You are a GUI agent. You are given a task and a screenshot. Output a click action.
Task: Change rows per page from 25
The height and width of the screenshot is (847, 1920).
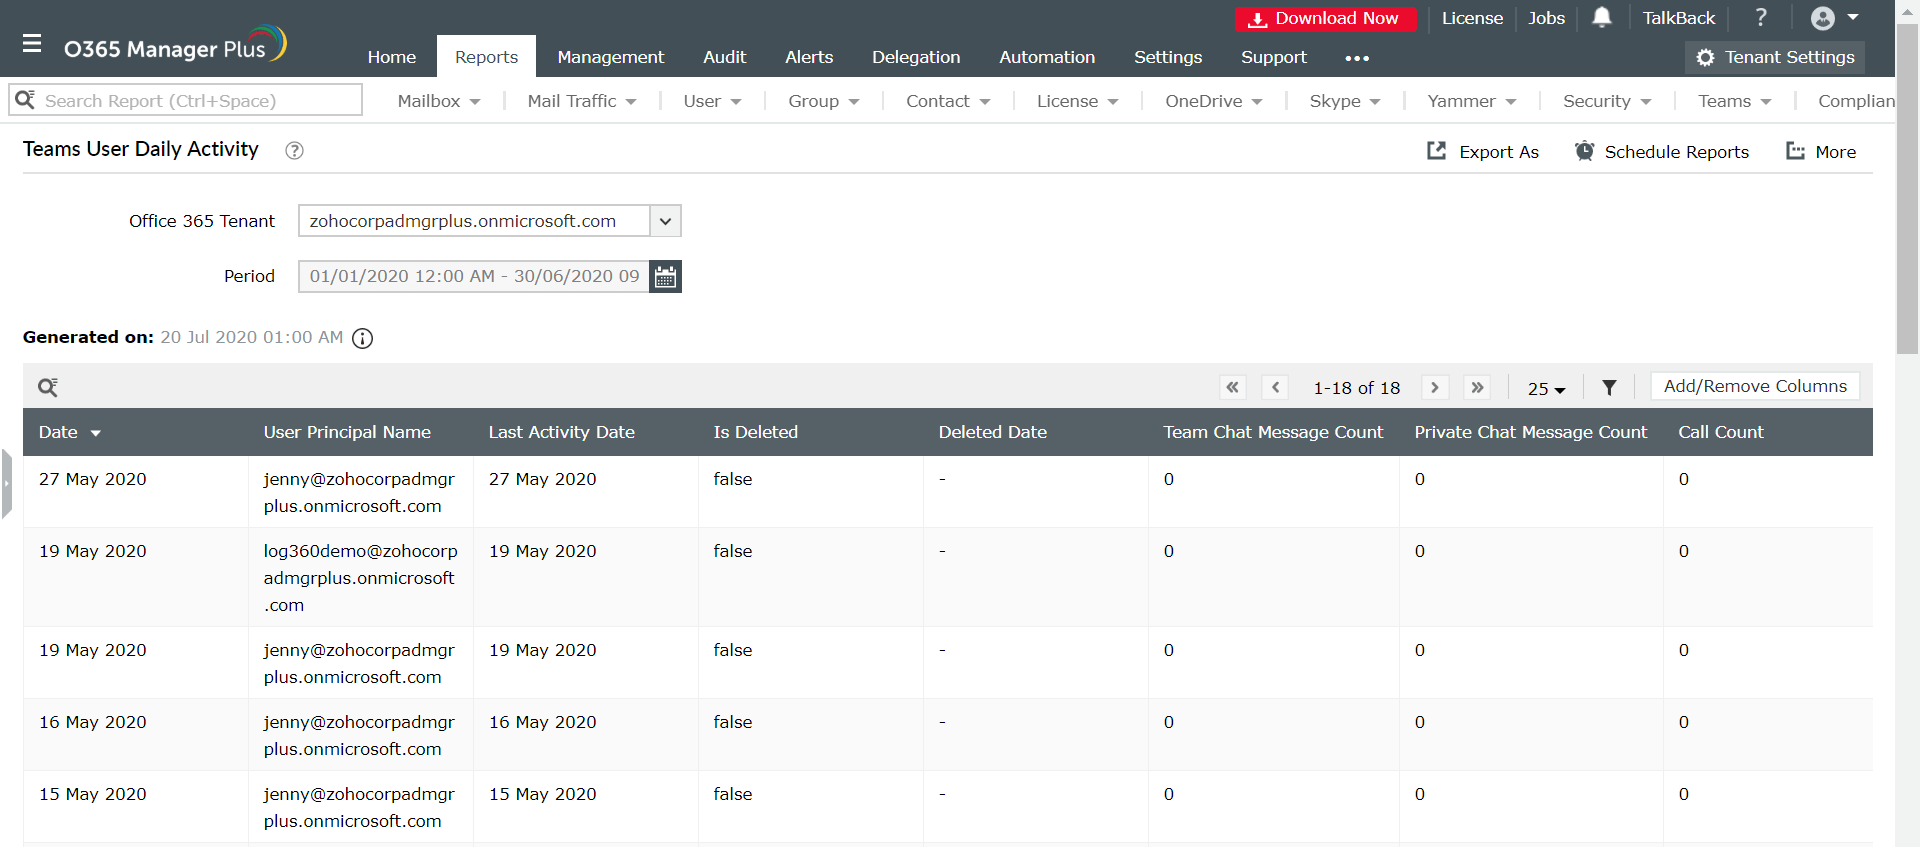pyautogui.click(x=1546, y=388)
